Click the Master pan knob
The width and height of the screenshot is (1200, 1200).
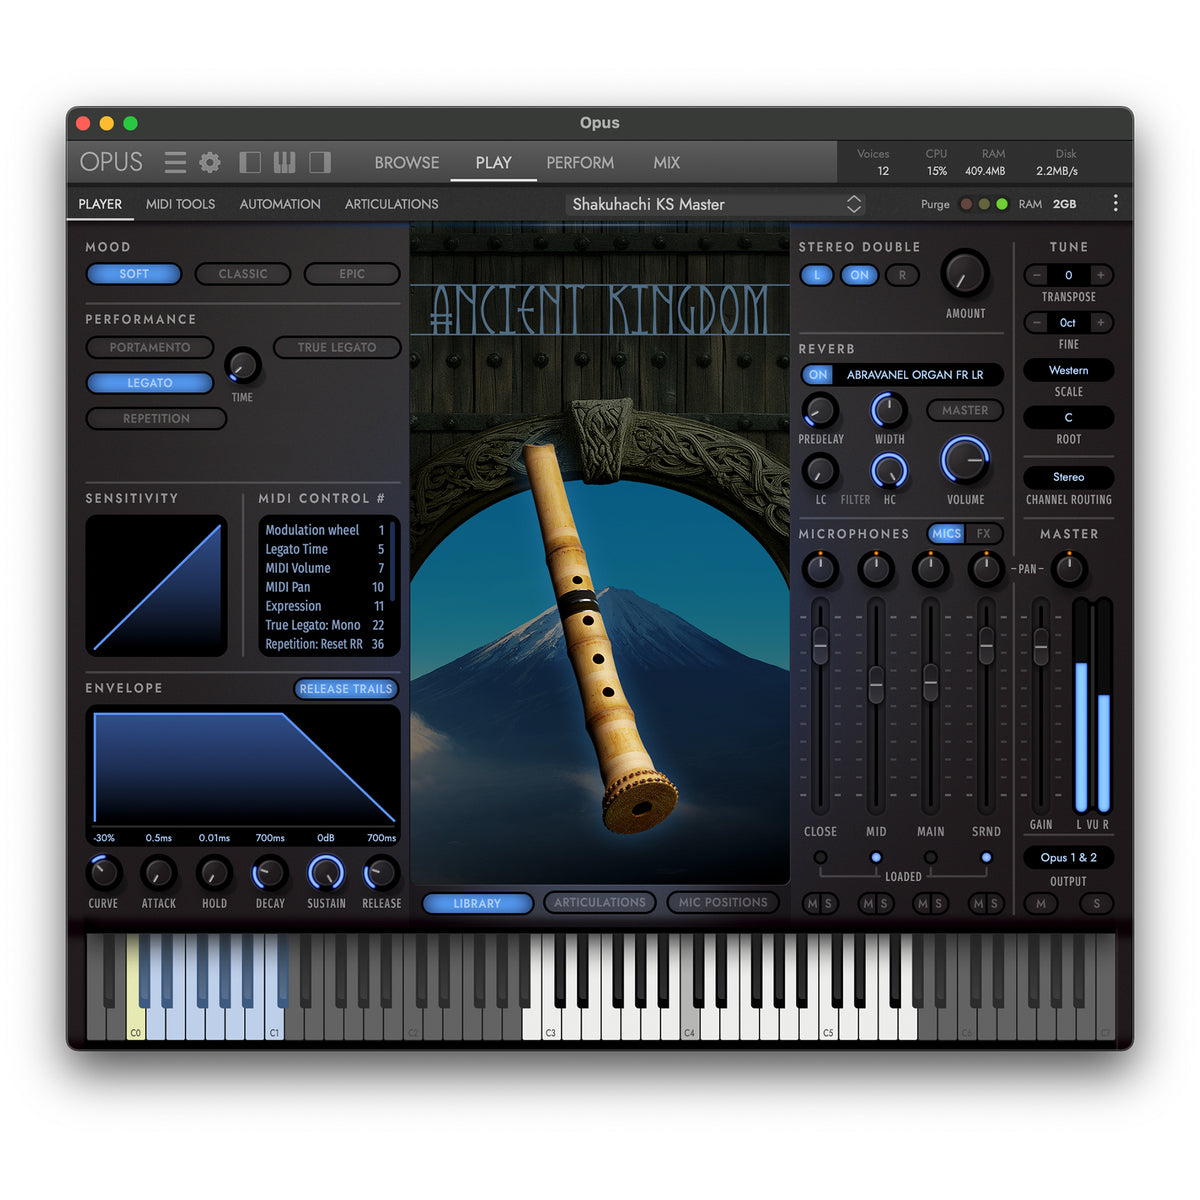point(1069,569)
